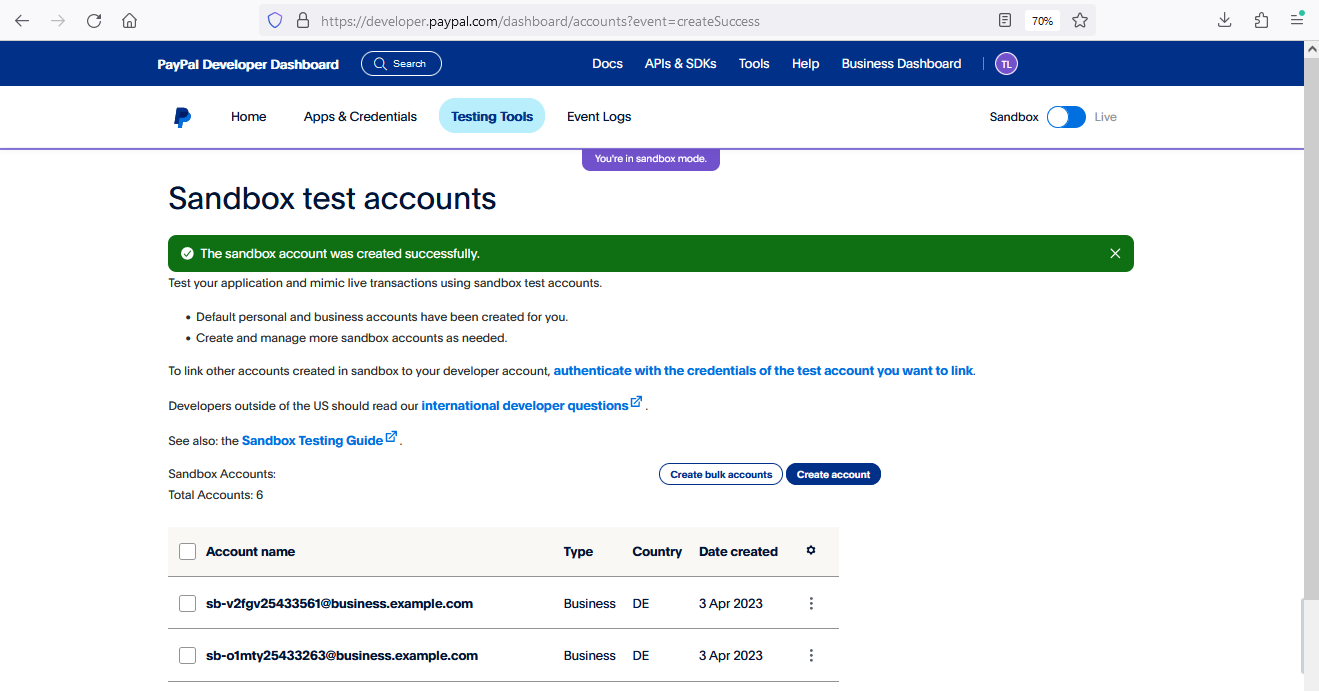The image size is (1319, 693).
Task: Open the Sandbox Testing Guide link
Action: (x=313, y=441)
